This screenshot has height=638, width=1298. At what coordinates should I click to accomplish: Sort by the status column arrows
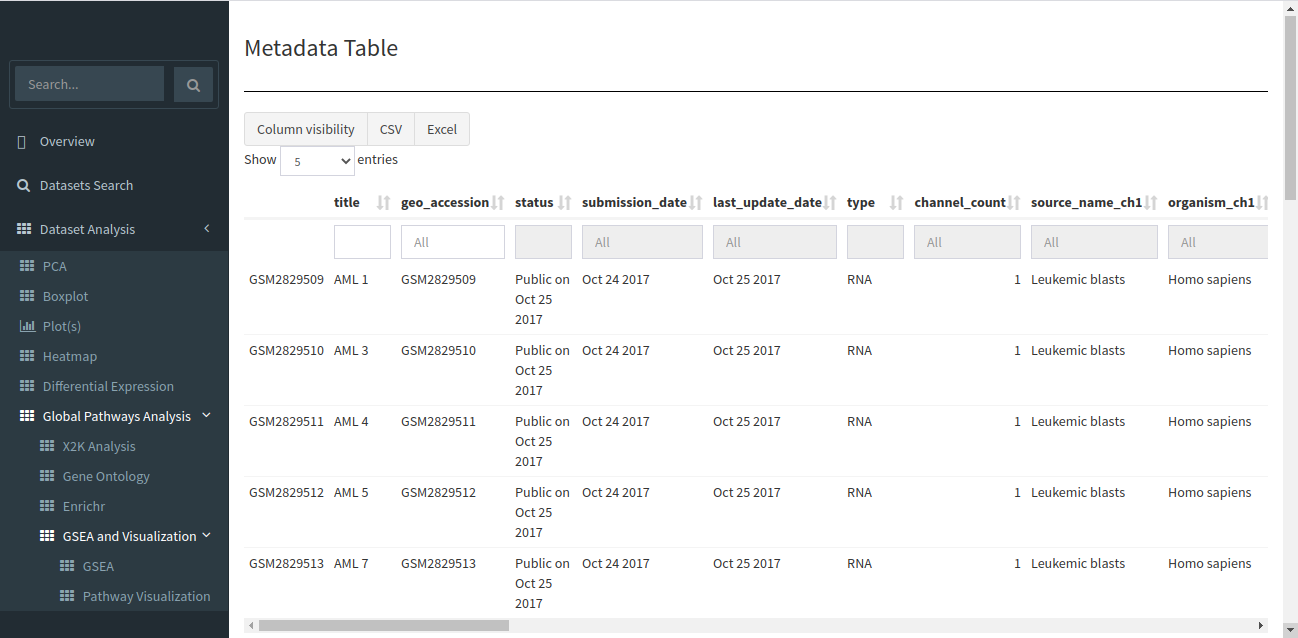pos(565,203)
